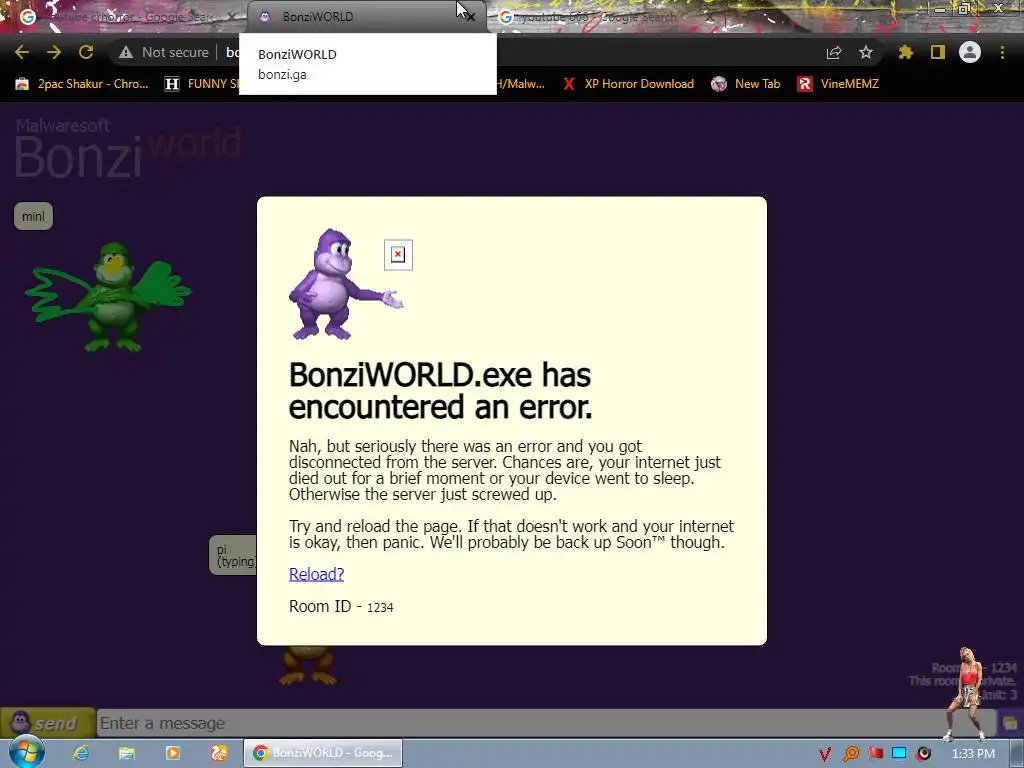Screen dimensions: 1024x768
Task: Open the 2pac Shakur bookmark
Action: point(82,84)
